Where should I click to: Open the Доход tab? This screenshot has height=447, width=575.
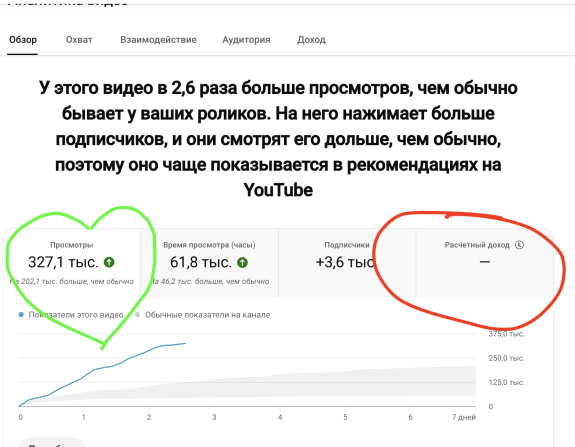pos(311,40)
